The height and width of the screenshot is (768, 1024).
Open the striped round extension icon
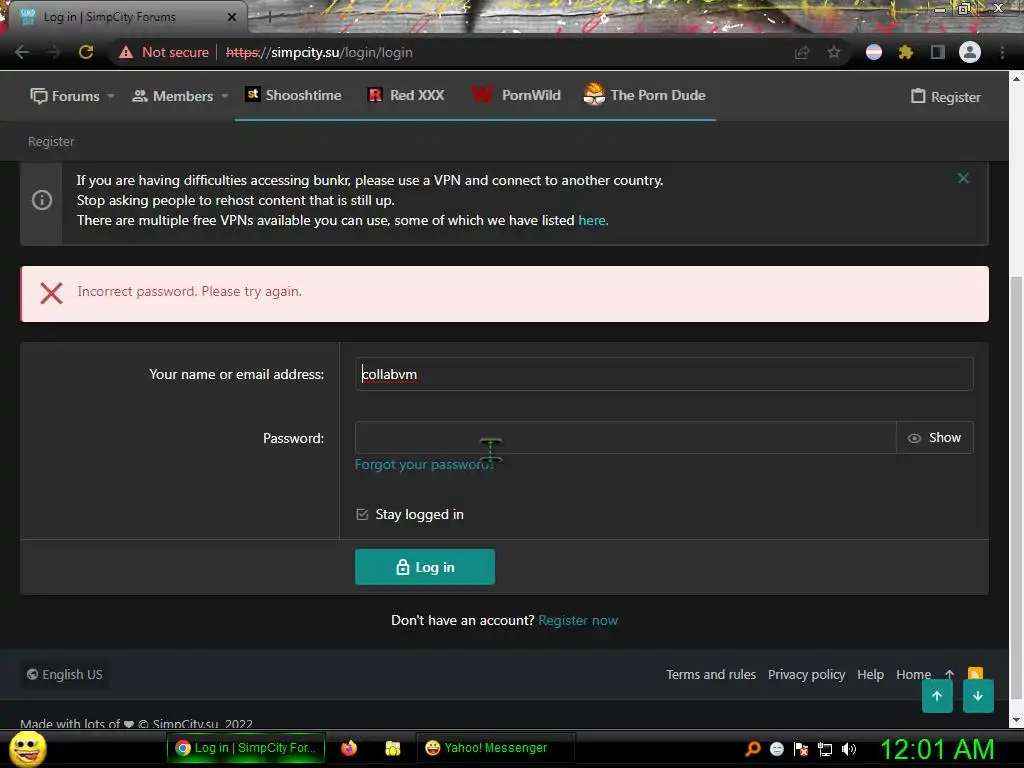(874, 52)
